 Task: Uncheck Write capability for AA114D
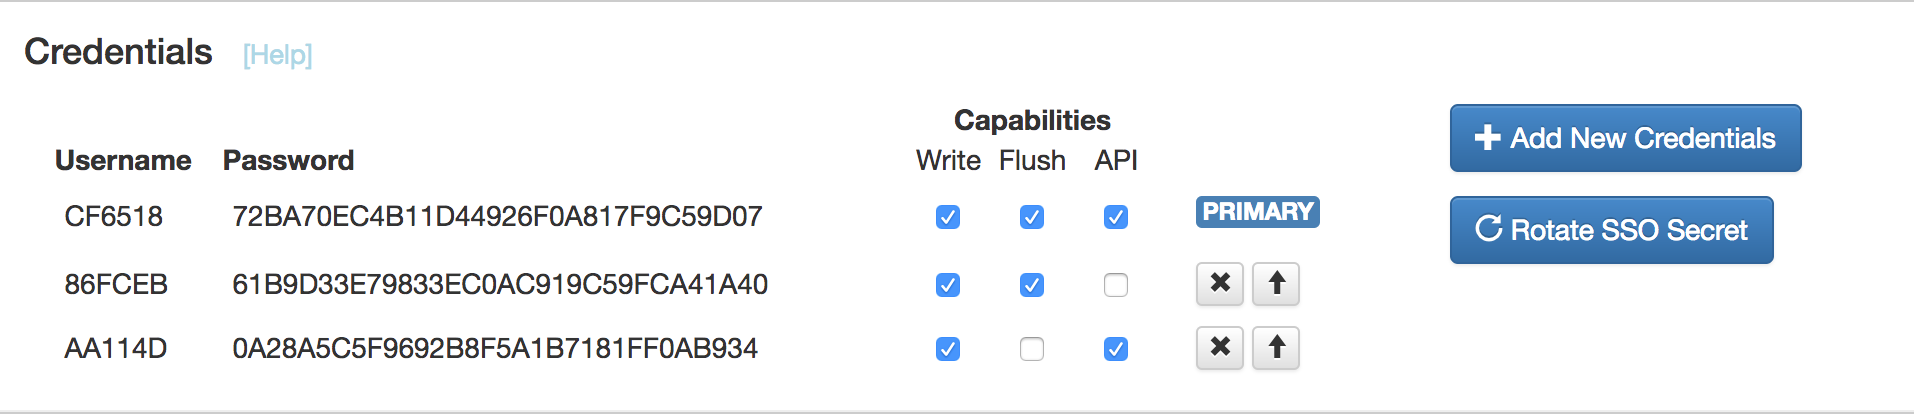(x=948, y=349)
